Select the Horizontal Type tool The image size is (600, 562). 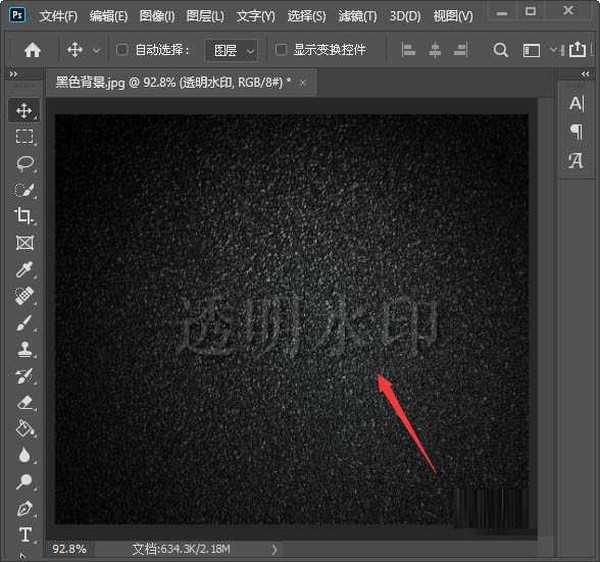(x=25, y=535)
